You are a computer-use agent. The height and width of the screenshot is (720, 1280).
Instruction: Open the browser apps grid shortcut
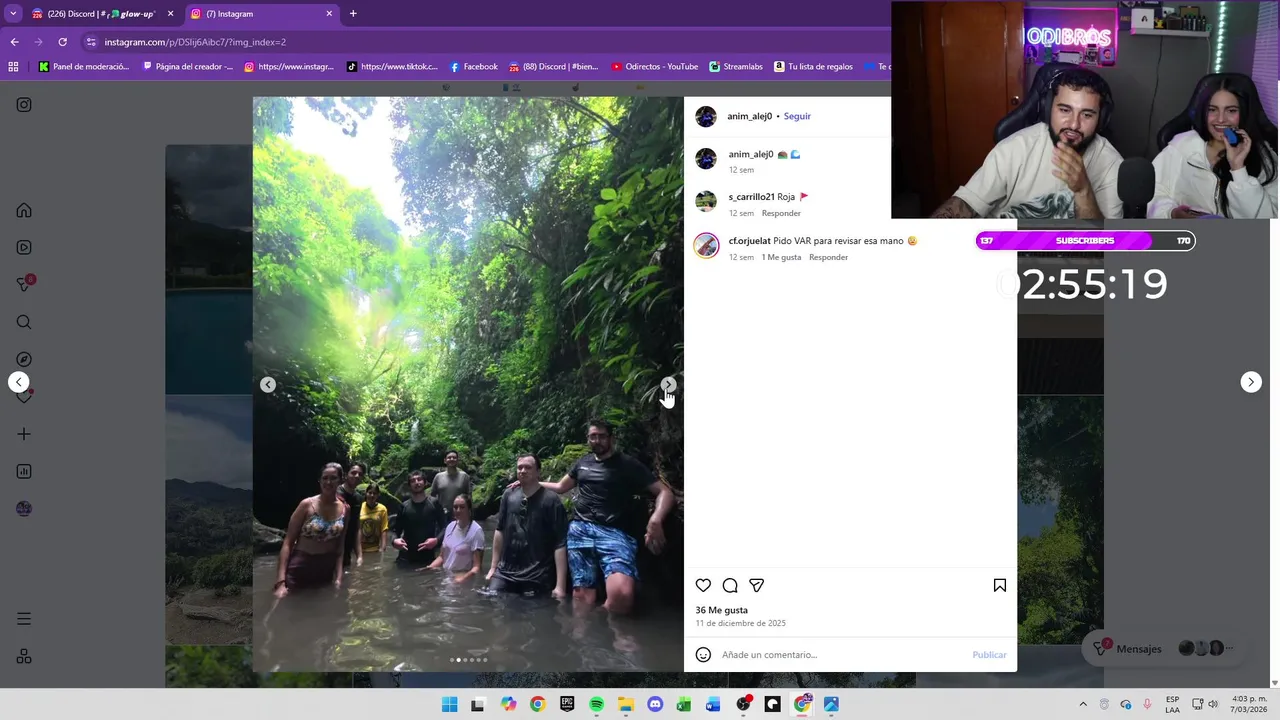pyautogui.click(x=13, y=67)
